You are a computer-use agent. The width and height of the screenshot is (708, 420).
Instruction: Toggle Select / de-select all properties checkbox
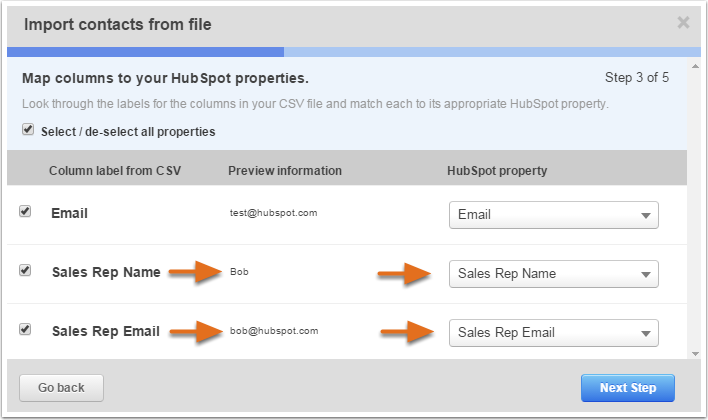(x=28, y=130)
